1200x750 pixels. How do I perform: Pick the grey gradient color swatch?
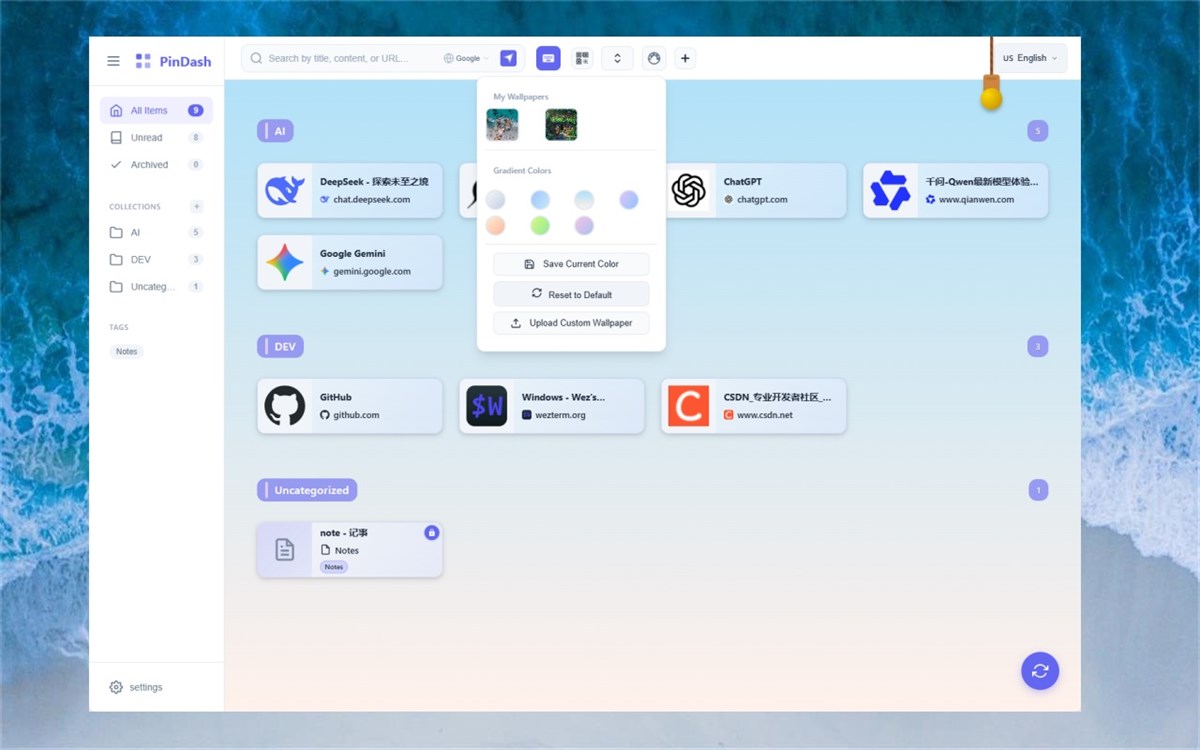[495, 200]
